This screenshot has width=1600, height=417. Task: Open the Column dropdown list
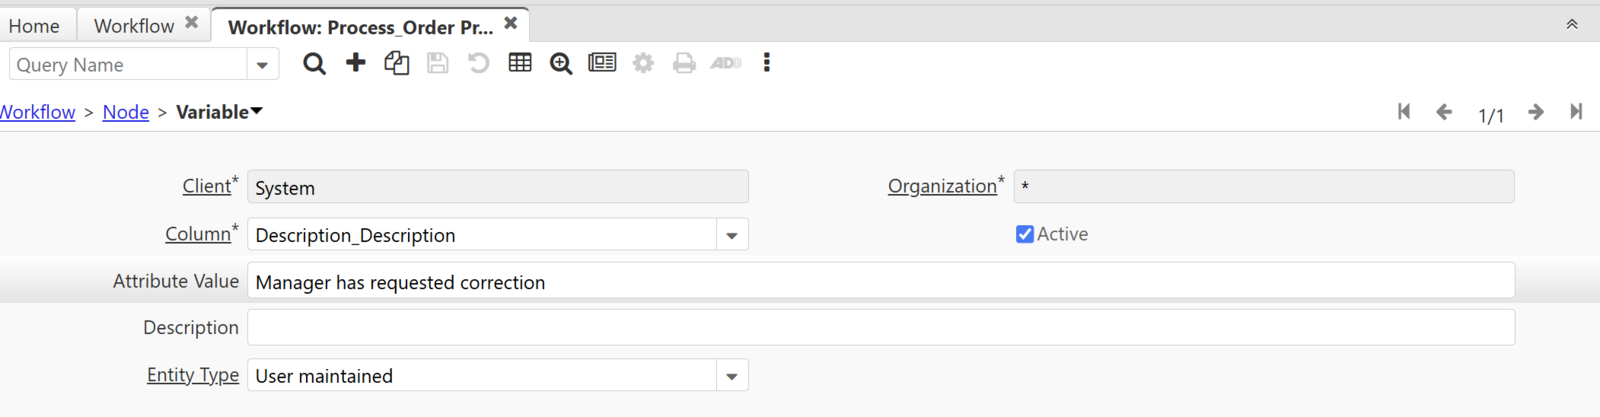732,235
